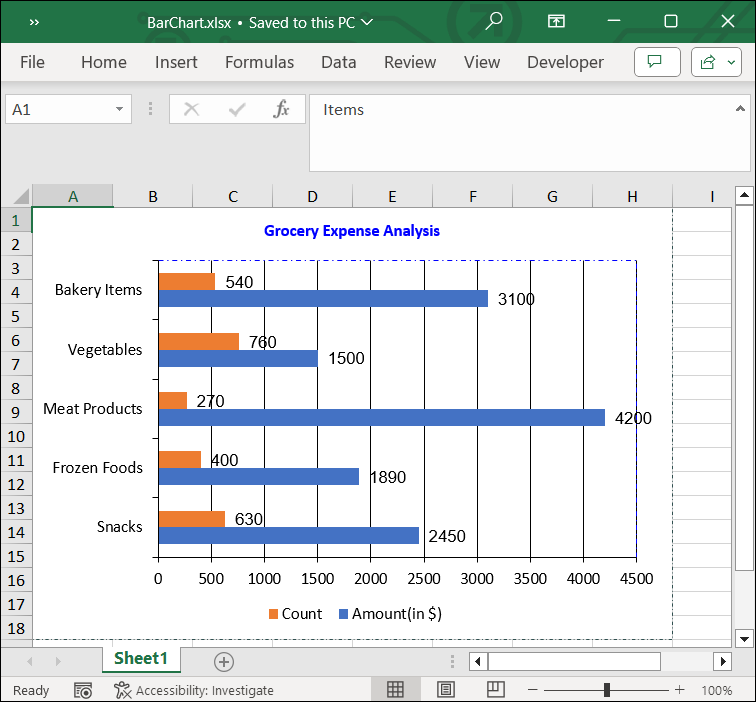This screenshot has height=702, width=756.
Task: Open the File menu
Action: pyautogui.click(x=32, y=62)
